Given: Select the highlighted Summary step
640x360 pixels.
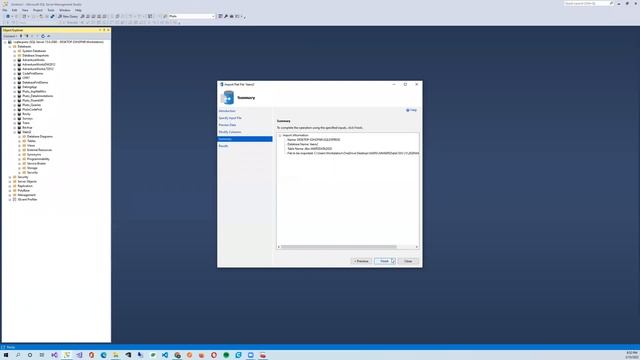Looking at the screenshot, I should tap(244, 139).
